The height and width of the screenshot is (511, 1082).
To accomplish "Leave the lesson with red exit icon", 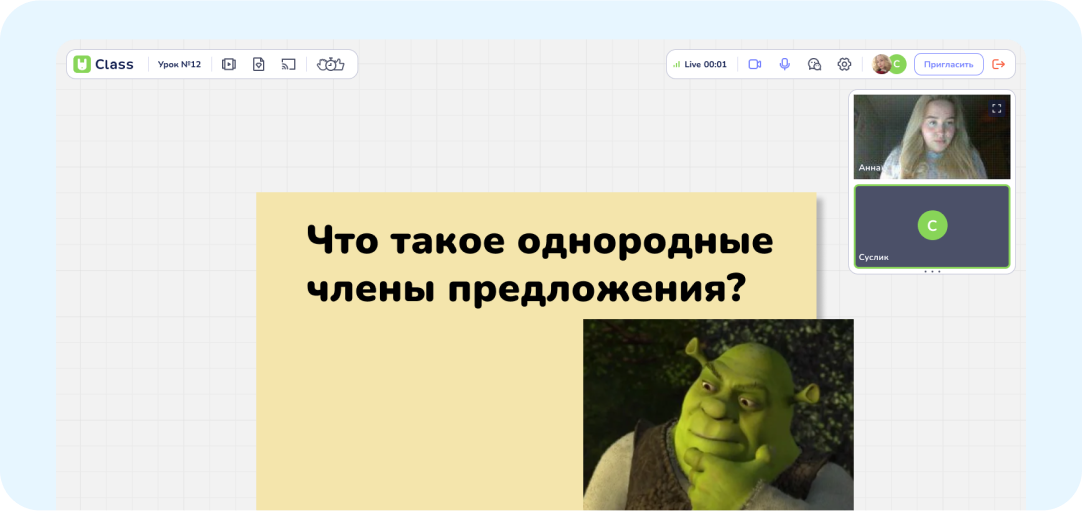I will (999, 64).
